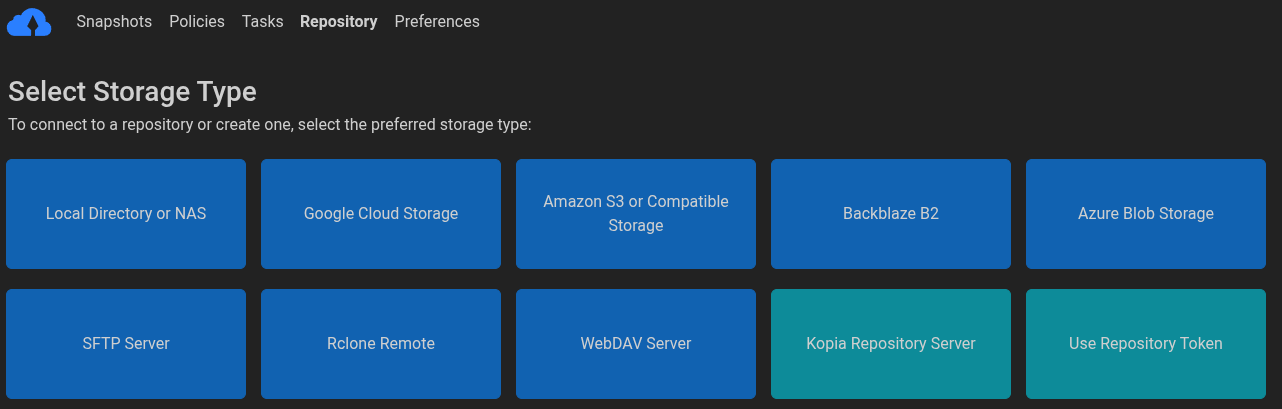The width and height of the screenshot is (1282, 409).
Task: Select Google Cloud Storage tile
Action: click(x=381, y=214)
